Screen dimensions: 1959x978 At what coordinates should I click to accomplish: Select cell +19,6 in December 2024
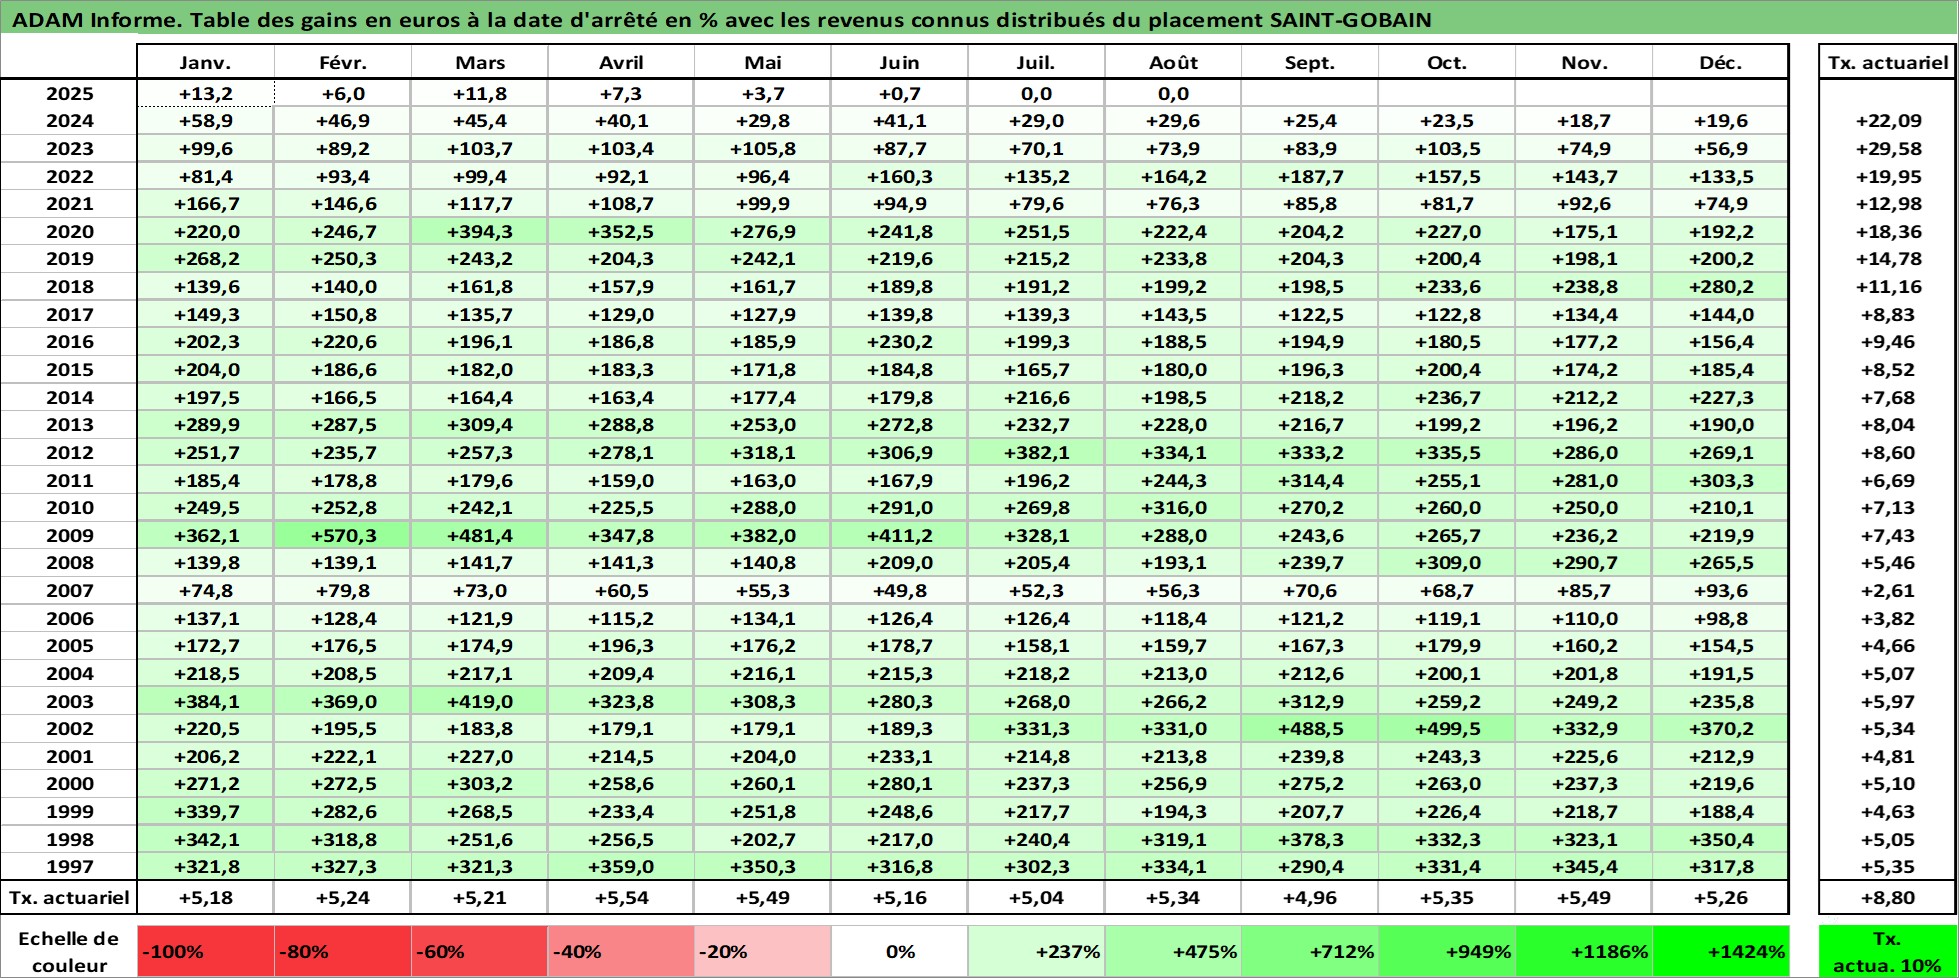(x=1721, y=121)
